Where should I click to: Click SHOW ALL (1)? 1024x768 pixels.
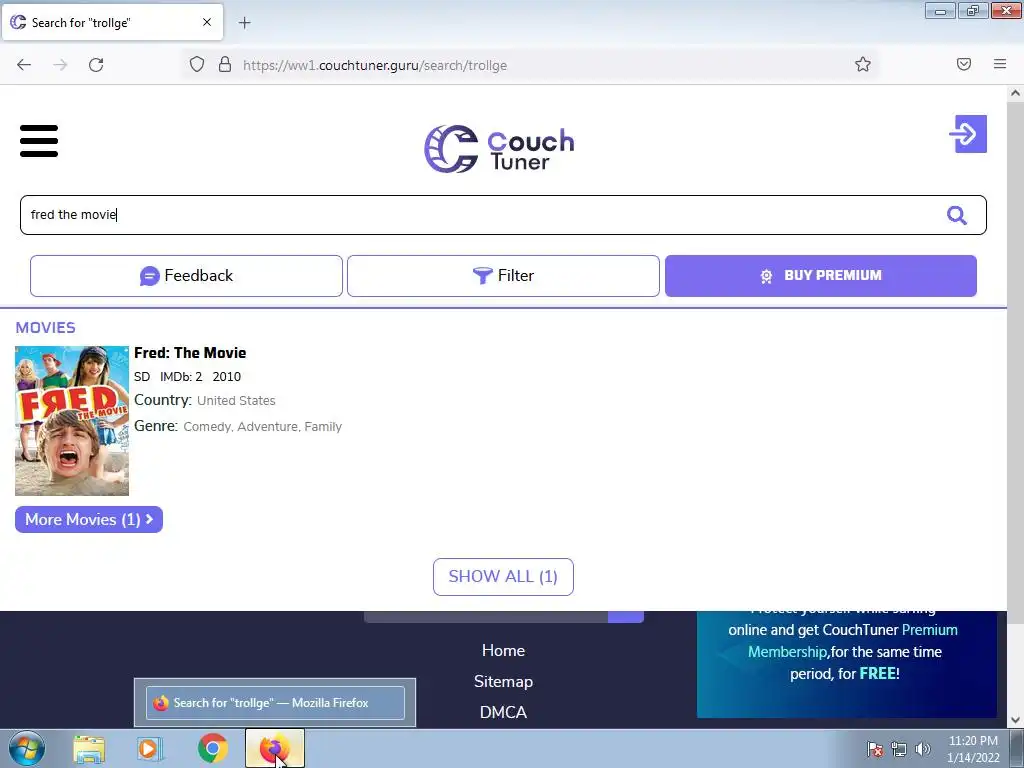[x=503, y=577]
